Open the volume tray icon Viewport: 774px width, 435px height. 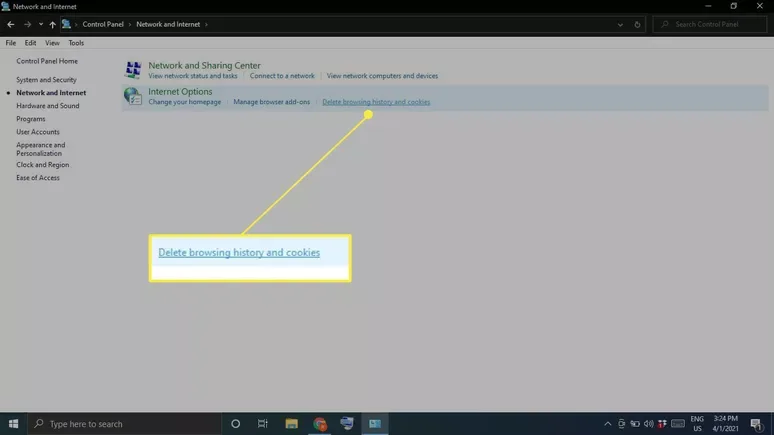[649, 424]
